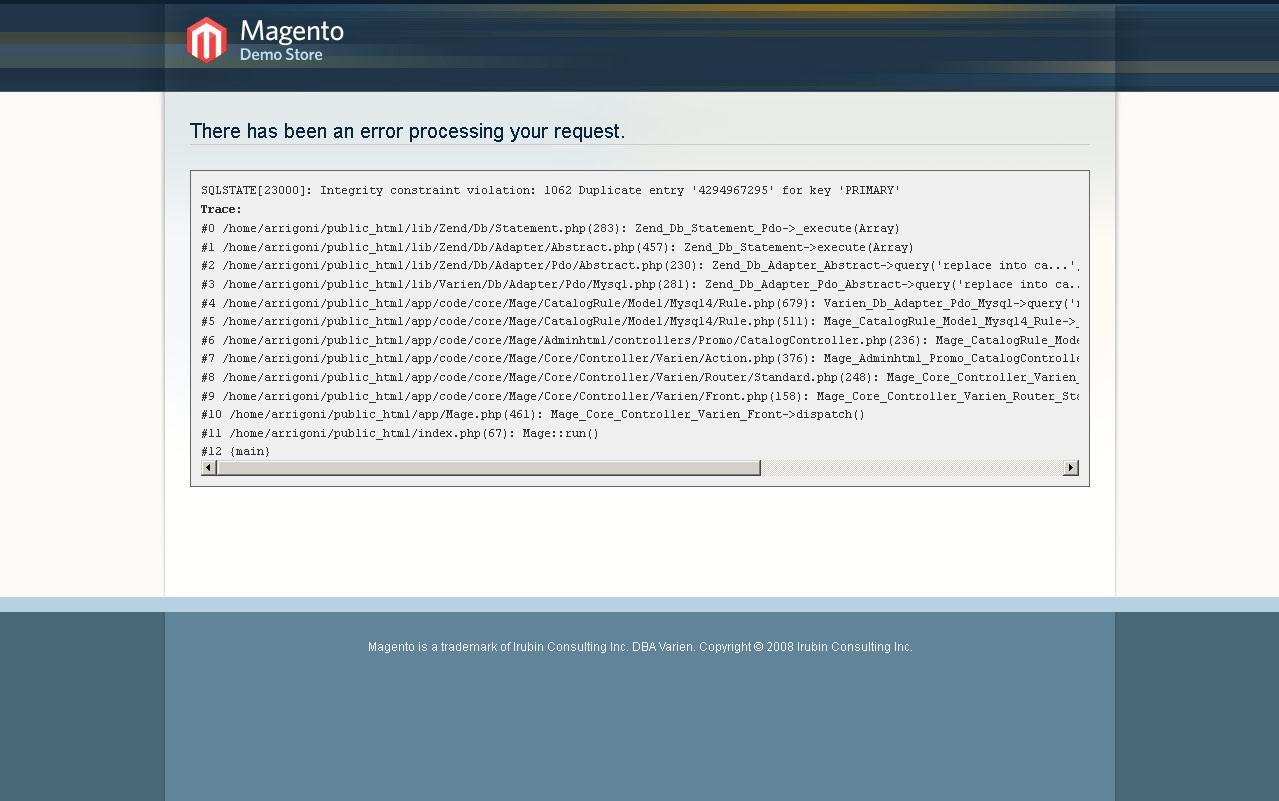
Task: Click the bold Trace label
Action: click(221, 209)
